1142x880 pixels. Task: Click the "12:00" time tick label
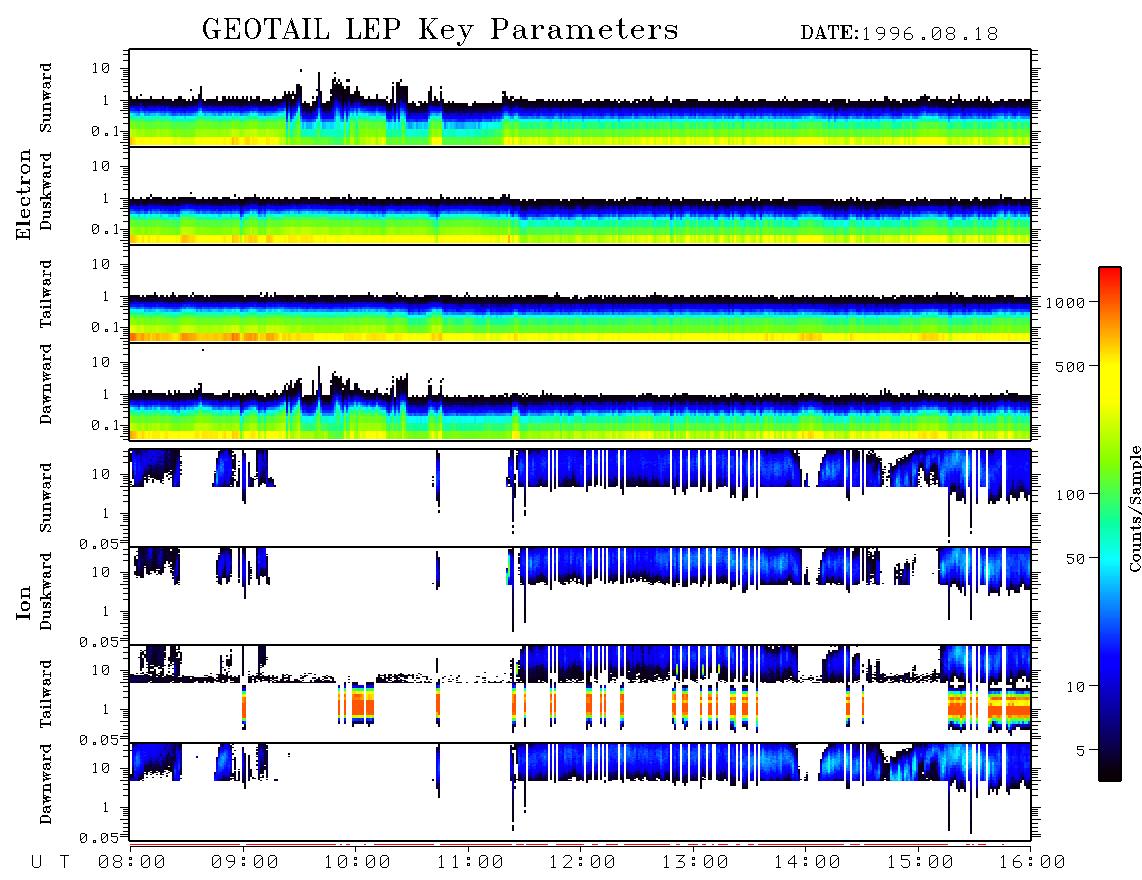tap(582, 863)
